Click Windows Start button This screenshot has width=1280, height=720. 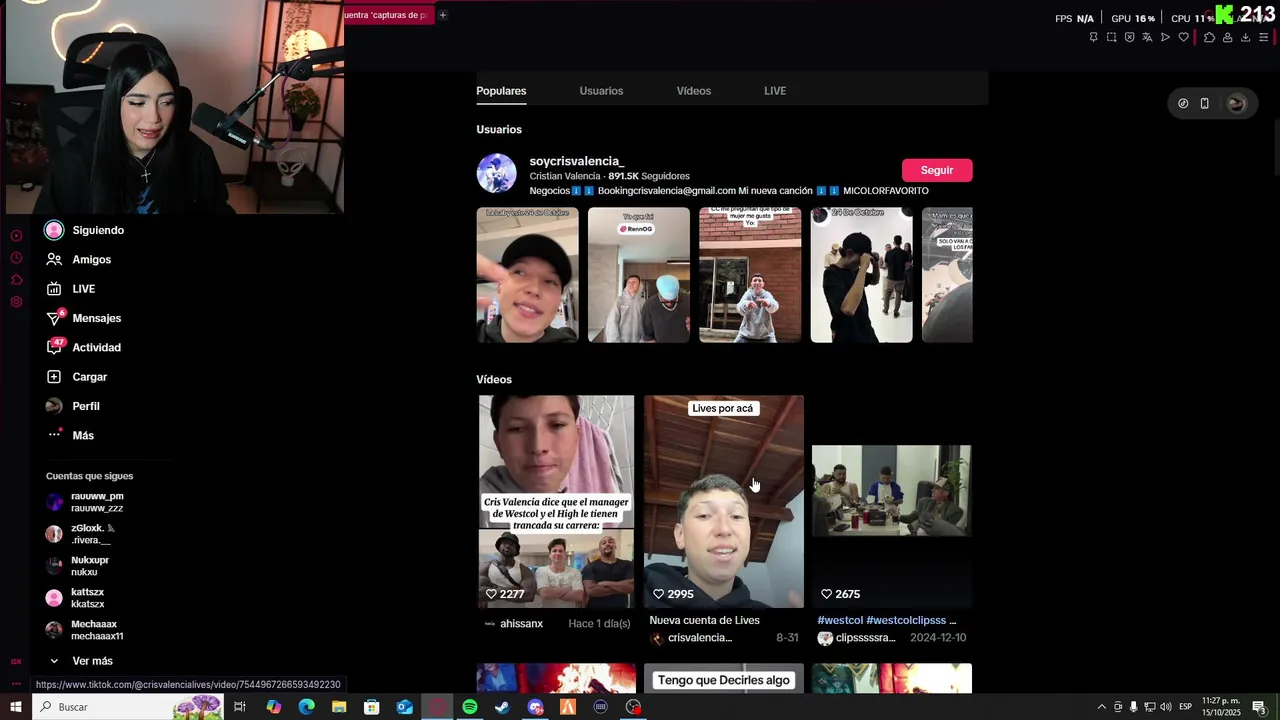16,707
